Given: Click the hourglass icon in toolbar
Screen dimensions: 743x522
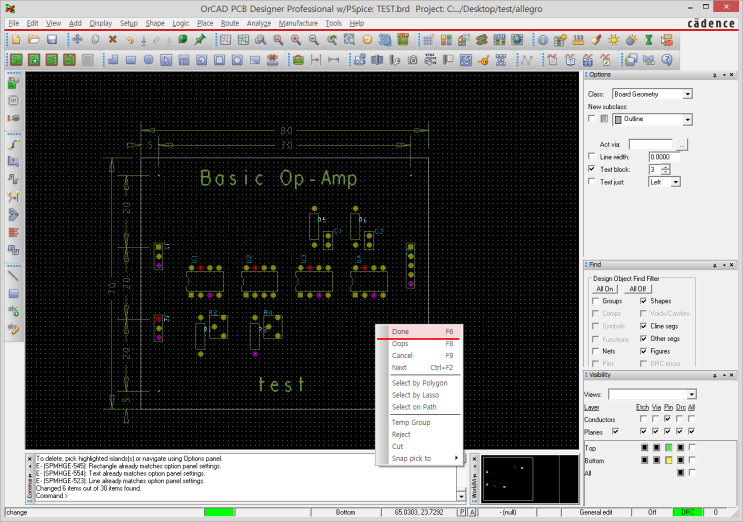Looking at the screenshot, I should [x=648, y=40].
